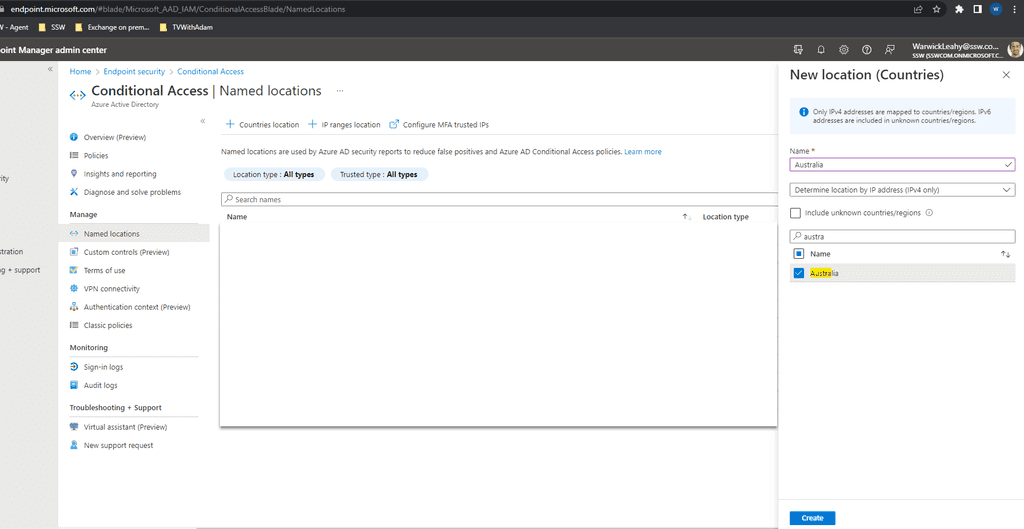Follow the Learn more link
The width and height of the screenshot is (1024, 529).
point(643,152)
